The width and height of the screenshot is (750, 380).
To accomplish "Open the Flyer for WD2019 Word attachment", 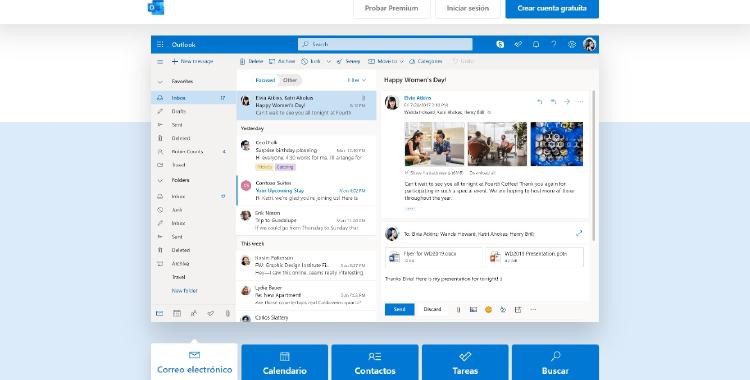I will (x=433, y=257).
